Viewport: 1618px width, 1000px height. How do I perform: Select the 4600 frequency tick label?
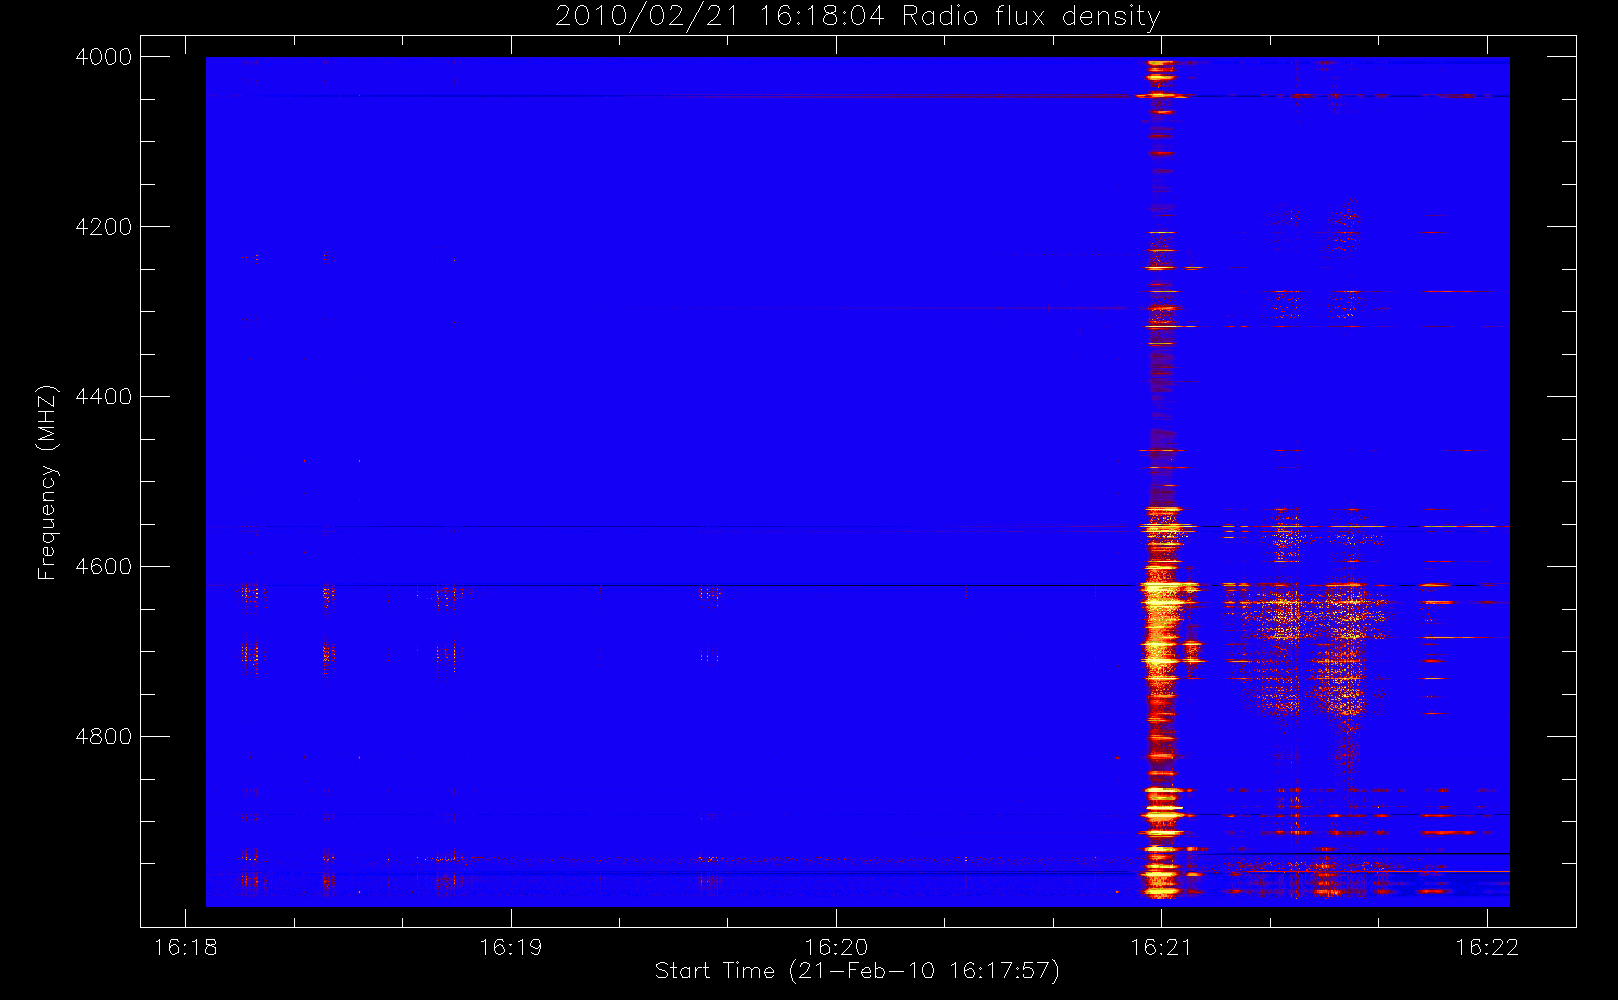pyautogui.click(x=104, y=567)
